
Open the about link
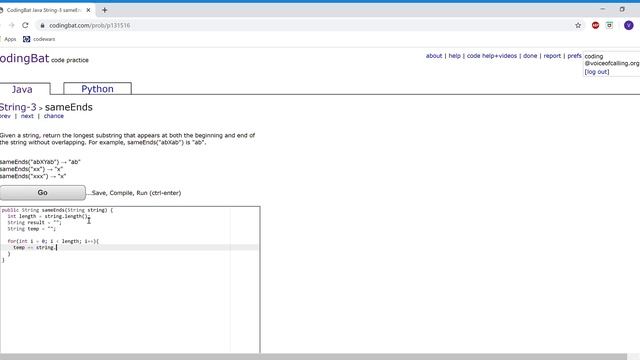point(434,56)
